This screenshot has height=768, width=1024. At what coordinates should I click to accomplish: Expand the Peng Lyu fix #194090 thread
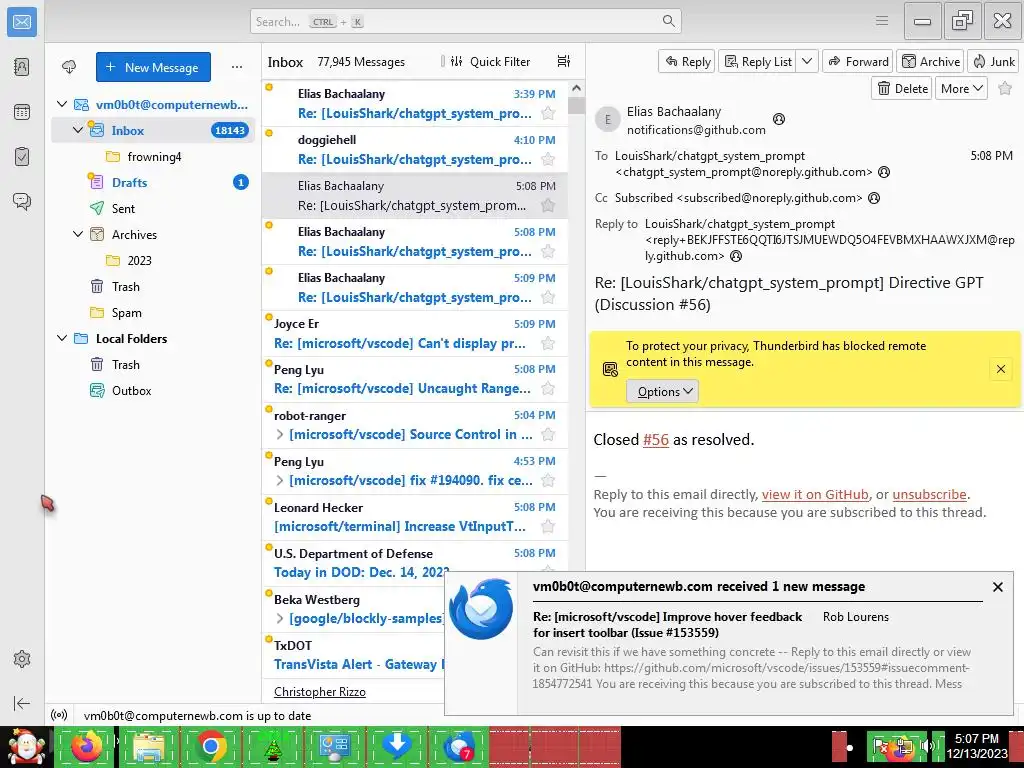click(280, 481)
